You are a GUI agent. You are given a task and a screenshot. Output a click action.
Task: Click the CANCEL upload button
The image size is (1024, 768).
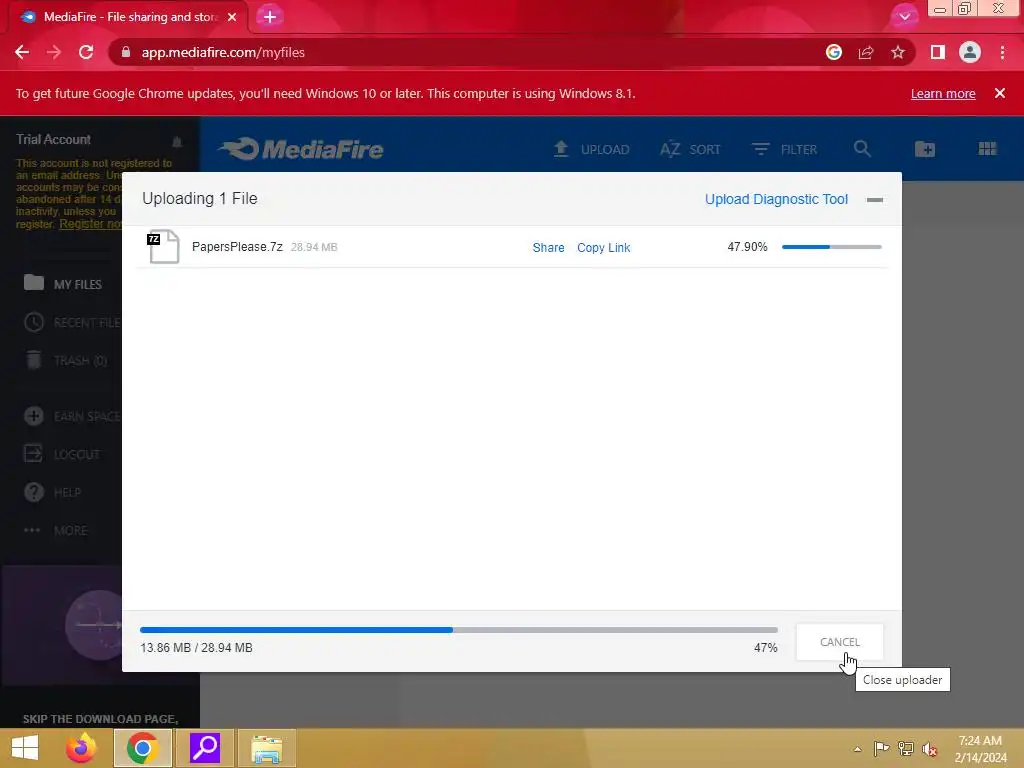click(x=840, y=642)
